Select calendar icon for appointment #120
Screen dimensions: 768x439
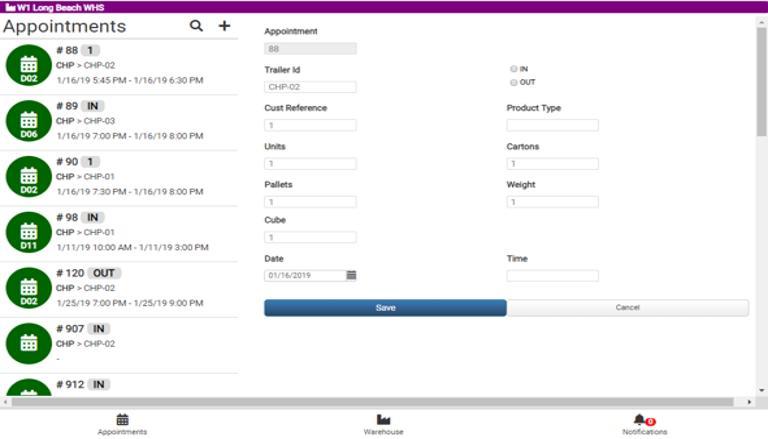[28, 288]
